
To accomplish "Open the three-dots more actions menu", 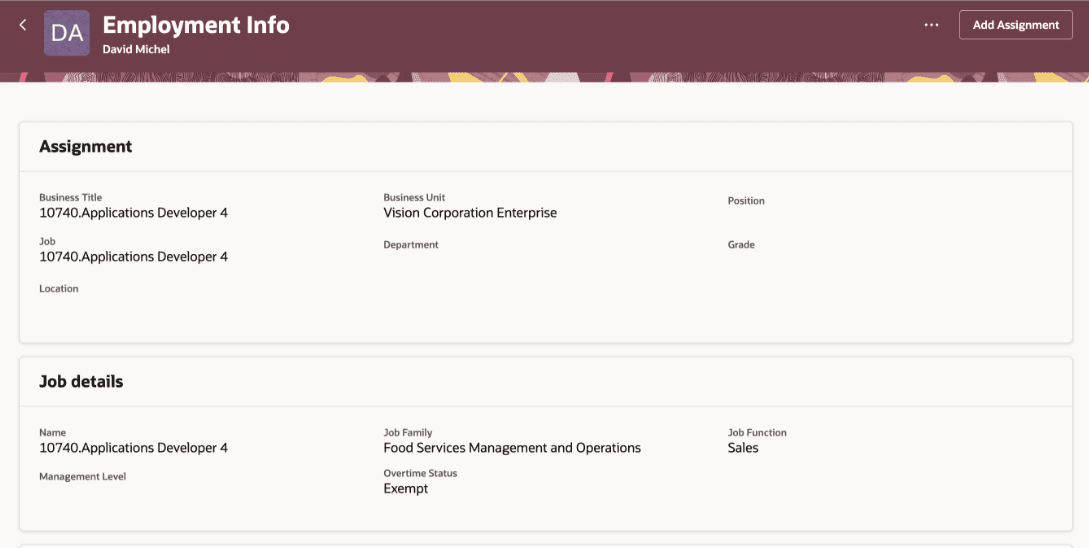I will [x=931, y=25].
